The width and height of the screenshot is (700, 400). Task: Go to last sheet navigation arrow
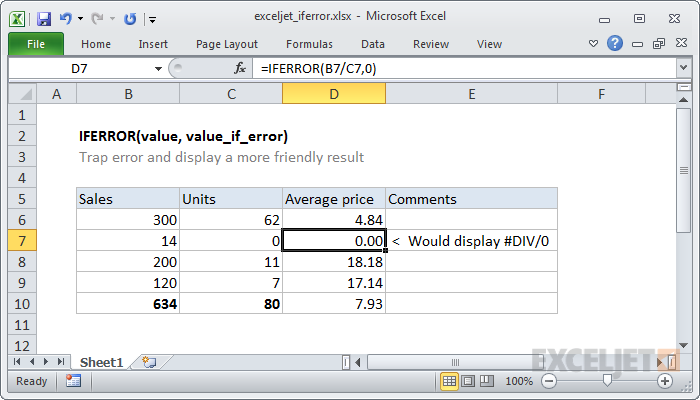pyautogui.click(x=61, y=362)
